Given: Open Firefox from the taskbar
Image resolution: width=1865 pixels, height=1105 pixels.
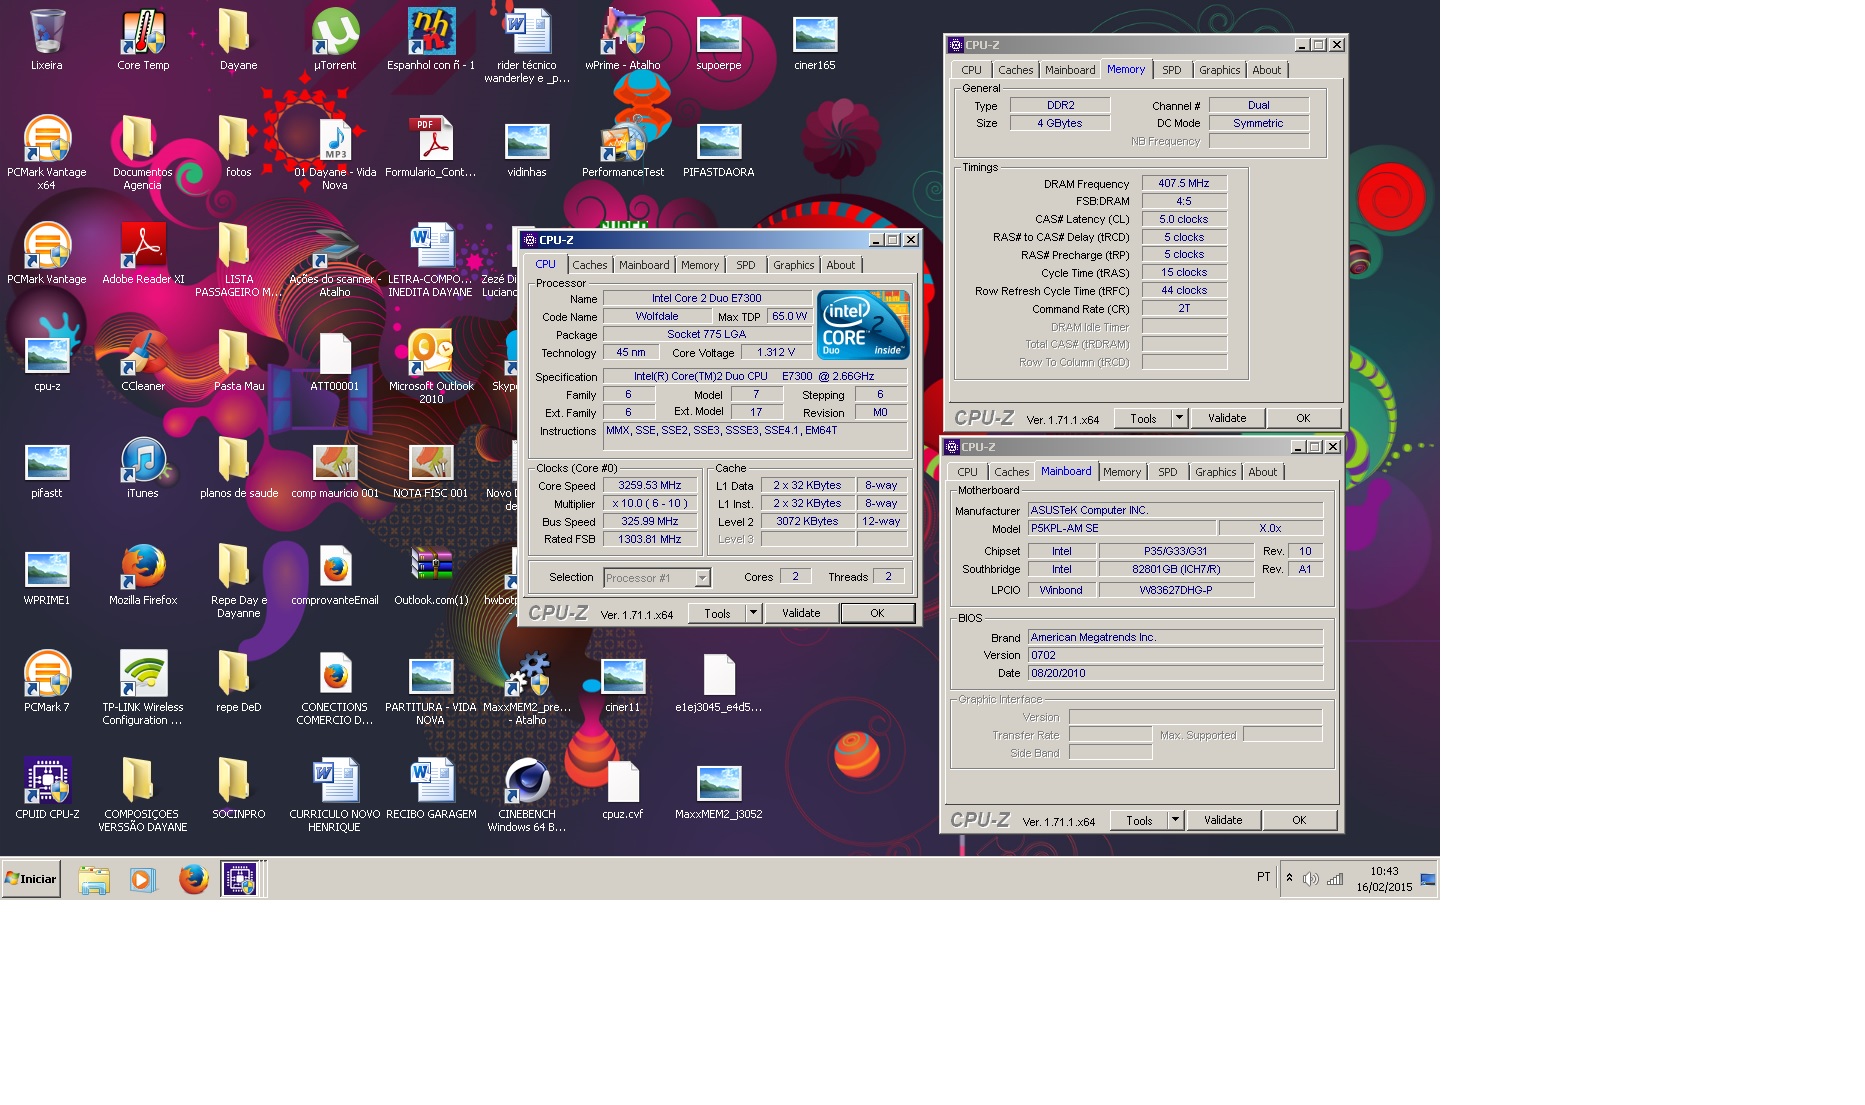Looking at the screenshot, I should click(x=193, y=879).
